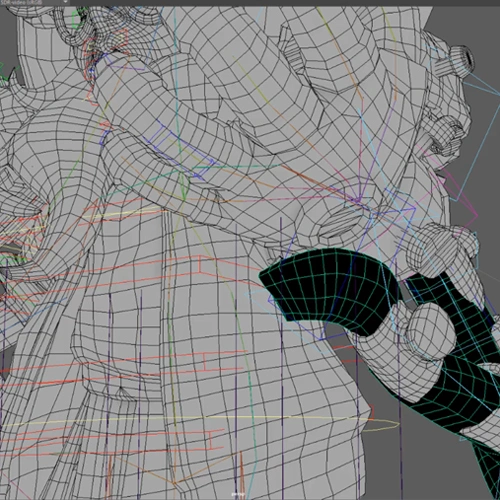
Task: Select the upper red bracket-shaped control on torso
Action: [x=199, y=264]
